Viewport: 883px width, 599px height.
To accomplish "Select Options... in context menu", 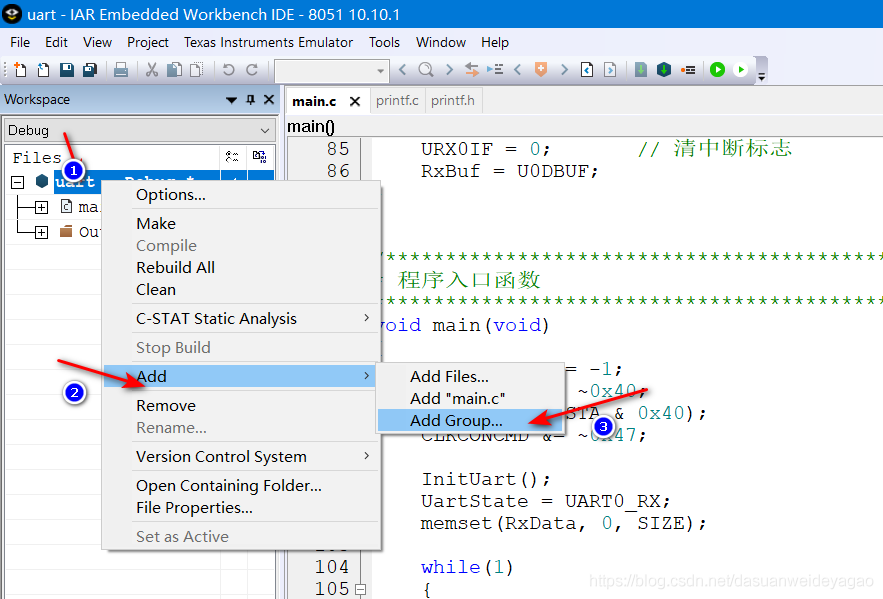I will [241, 195].
